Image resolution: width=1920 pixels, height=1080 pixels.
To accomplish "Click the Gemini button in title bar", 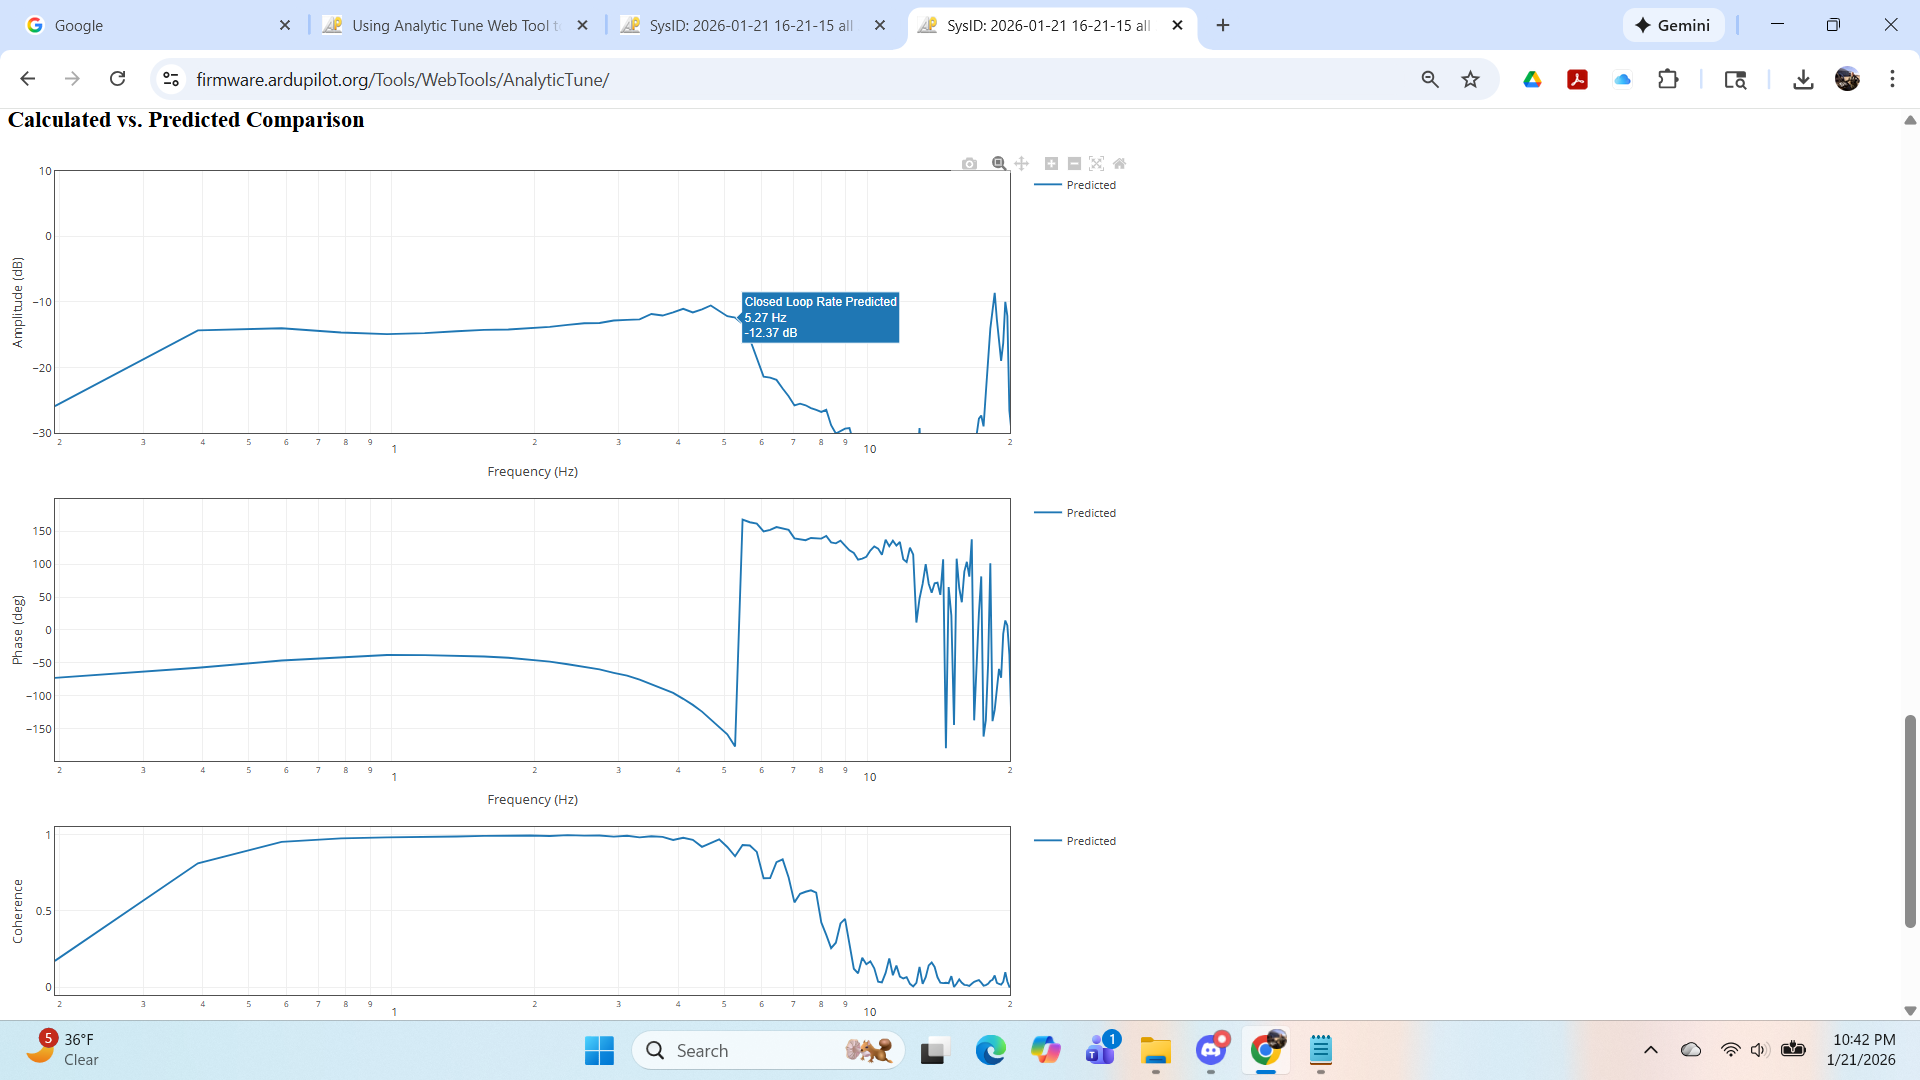I will [1673, 25].
